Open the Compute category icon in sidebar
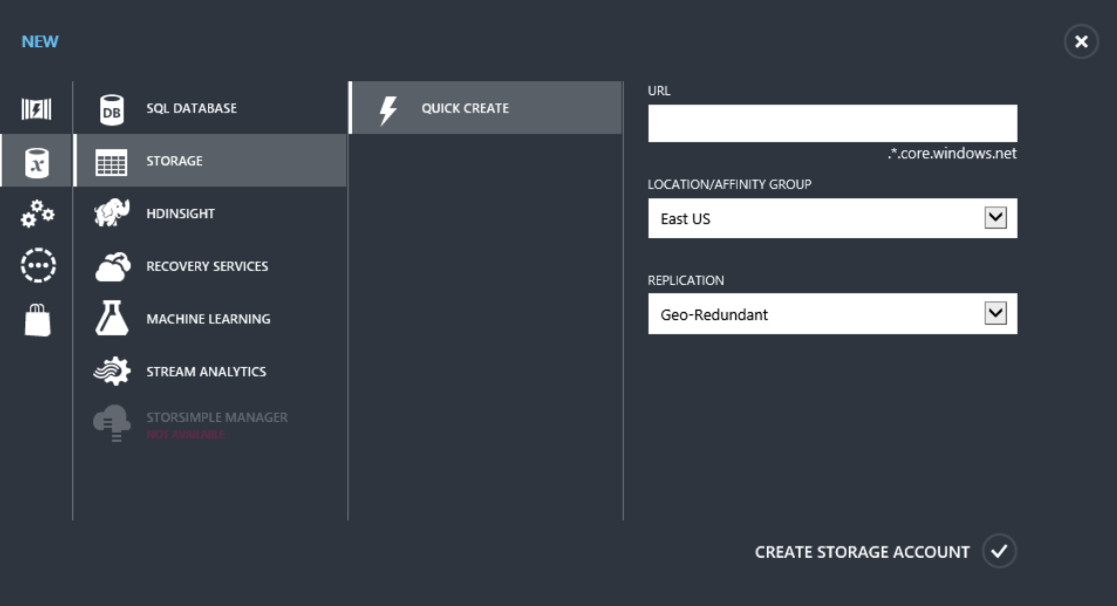The image size is (1117, 606). [36, 109]
